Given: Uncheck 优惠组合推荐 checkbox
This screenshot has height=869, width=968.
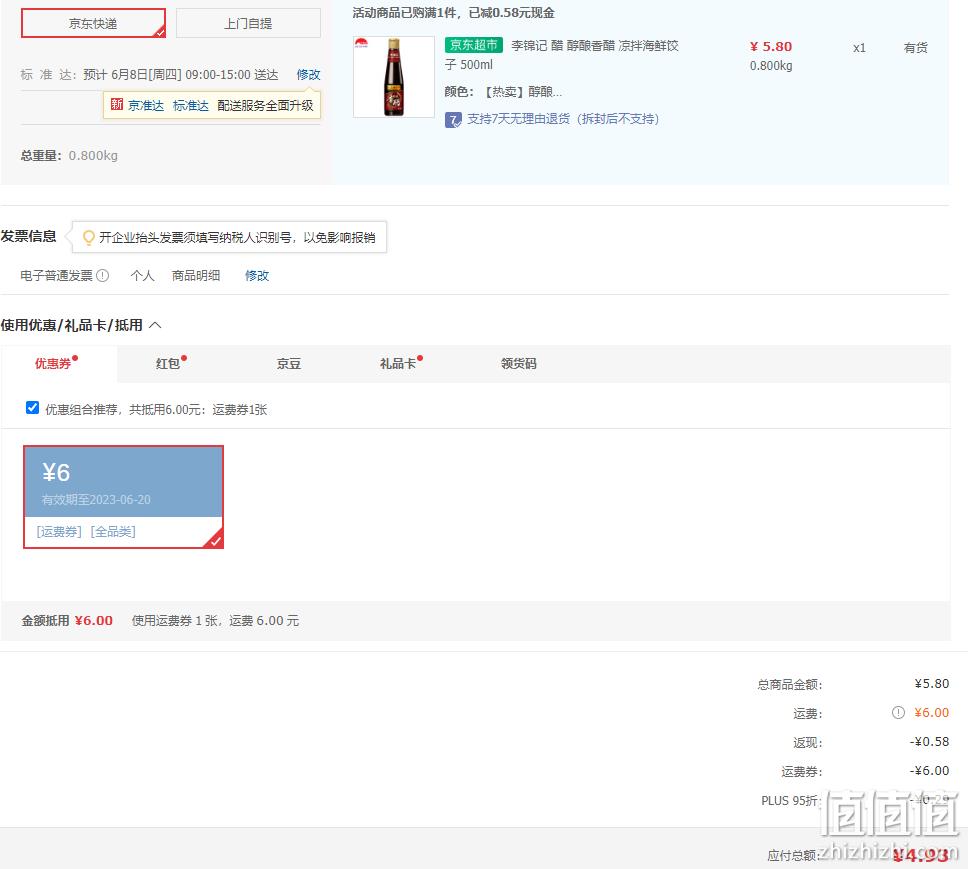Looking at the screenshot, I should click(32, 408).
